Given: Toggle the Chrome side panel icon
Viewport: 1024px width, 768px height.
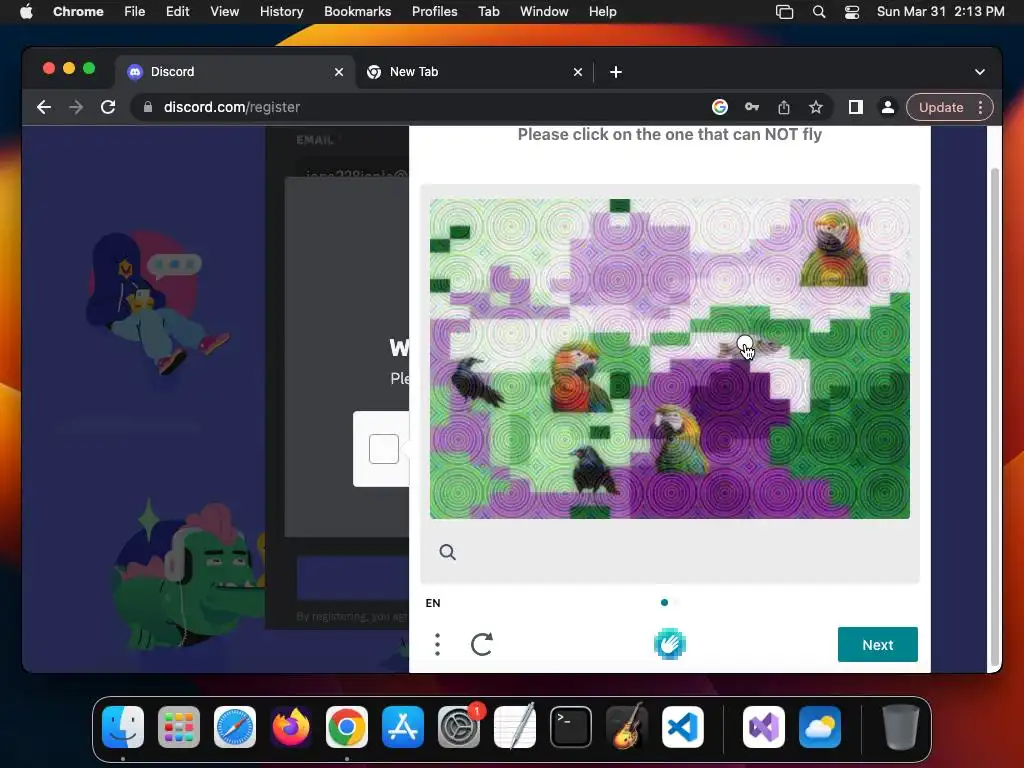Looking at the screenshot, I should click(856, 107).
